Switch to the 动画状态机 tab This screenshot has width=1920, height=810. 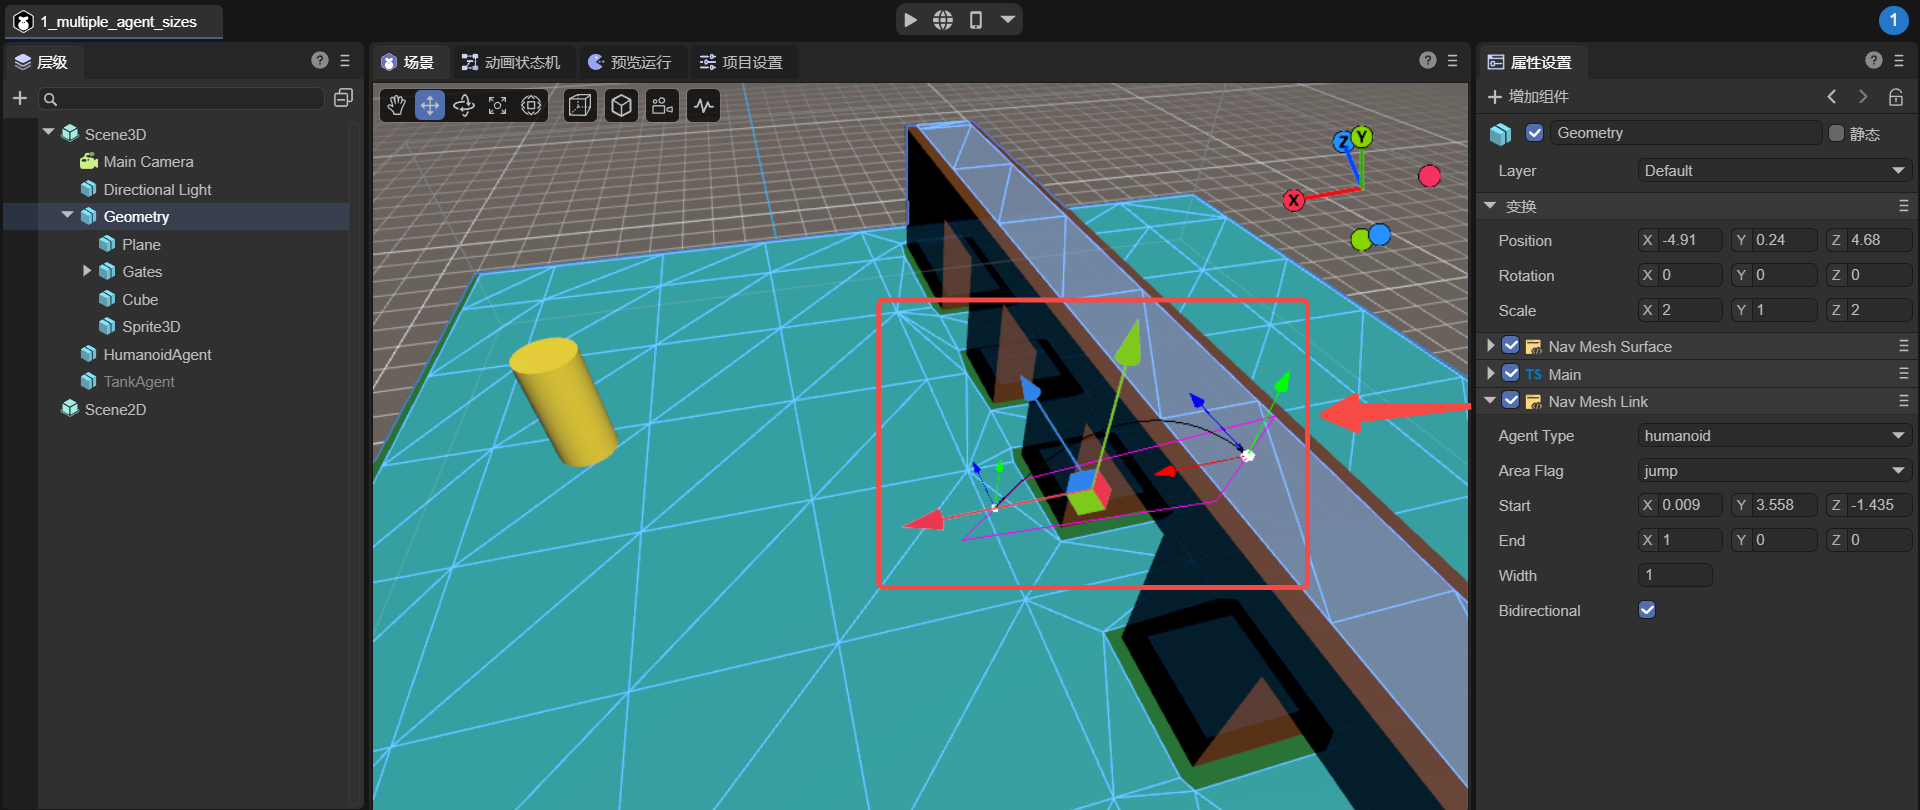pyautogui.click(x=512, y=62)
